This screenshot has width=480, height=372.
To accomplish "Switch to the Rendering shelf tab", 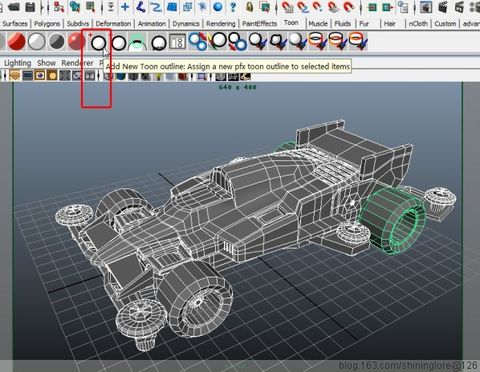I will 221,24.
